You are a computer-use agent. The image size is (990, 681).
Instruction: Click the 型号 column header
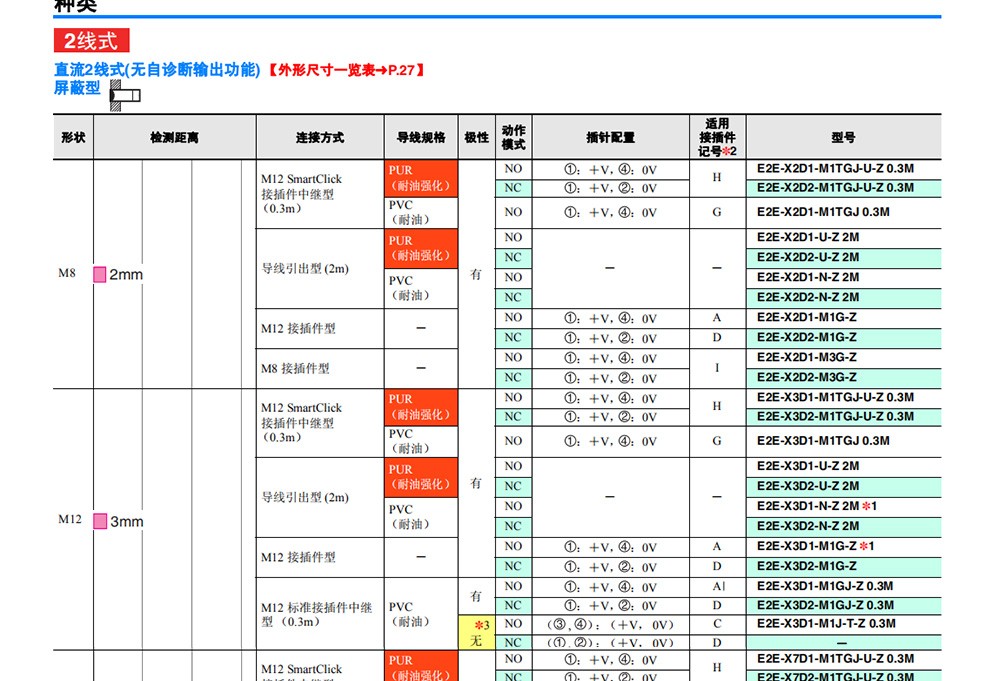point(843,137)
